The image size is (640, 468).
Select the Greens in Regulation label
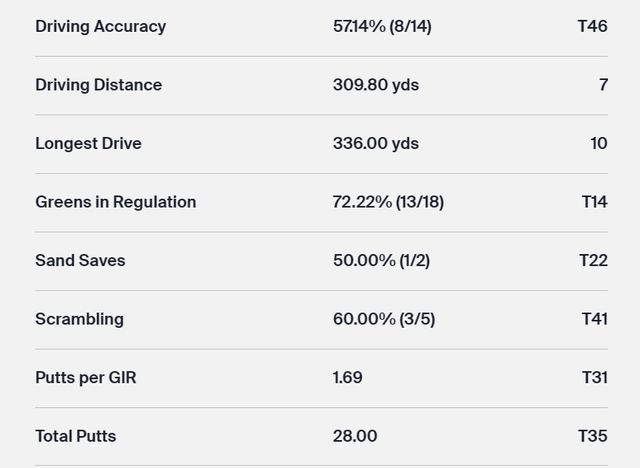[x=115, y=202]
